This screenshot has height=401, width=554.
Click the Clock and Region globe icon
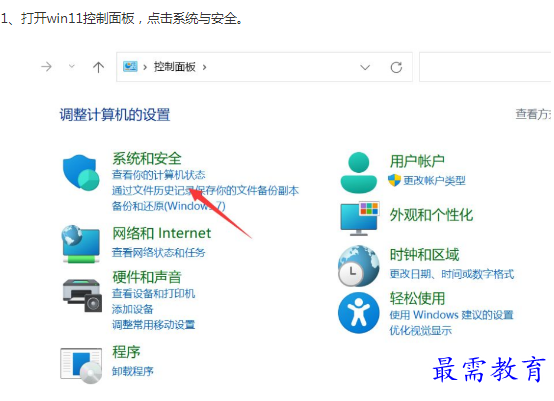click(x=359, y=266)
